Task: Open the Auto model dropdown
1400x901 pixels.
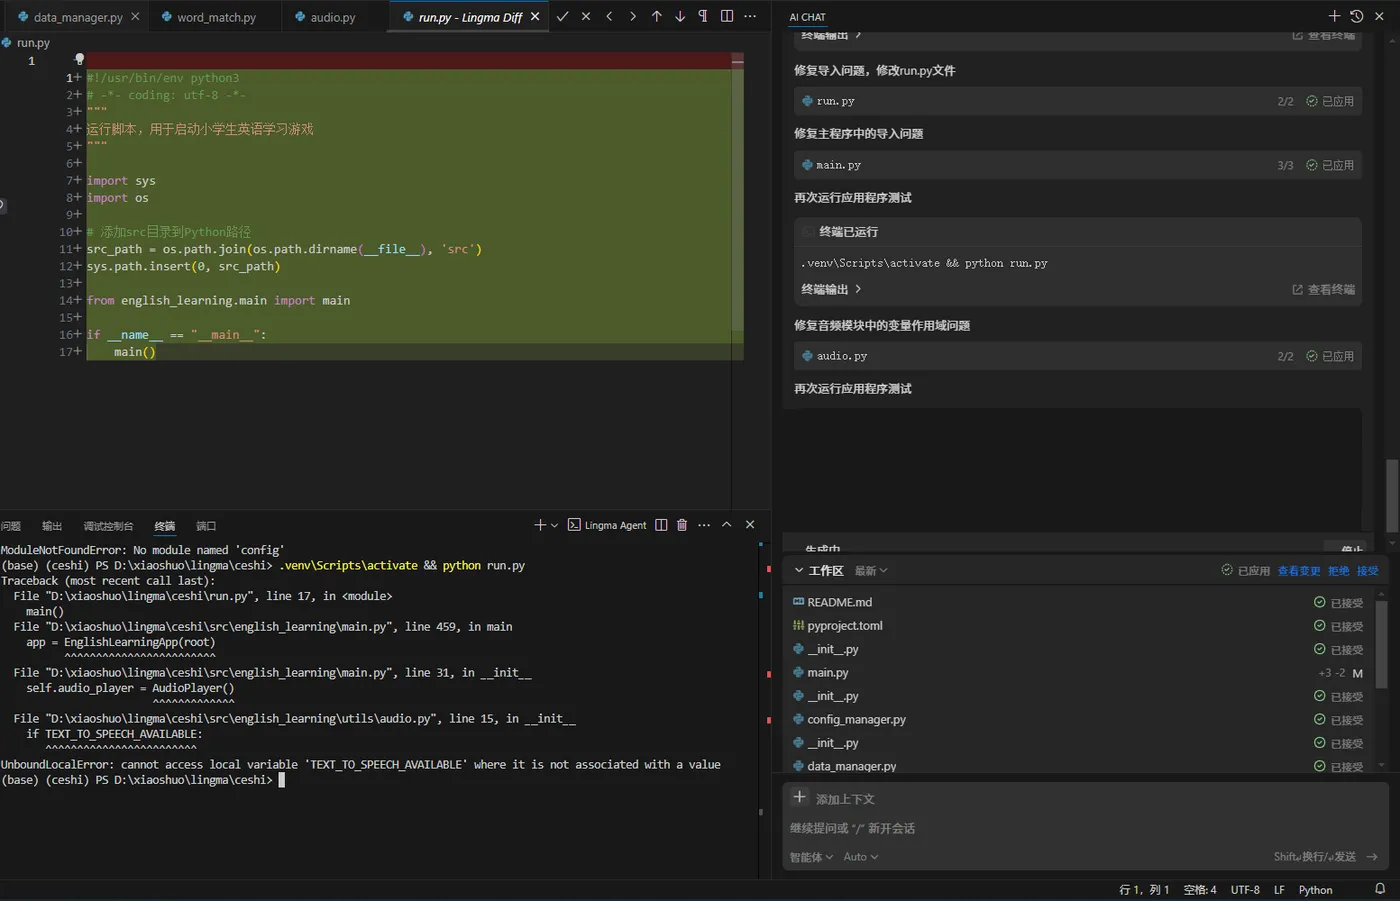Action: click(x=861, y=857)
